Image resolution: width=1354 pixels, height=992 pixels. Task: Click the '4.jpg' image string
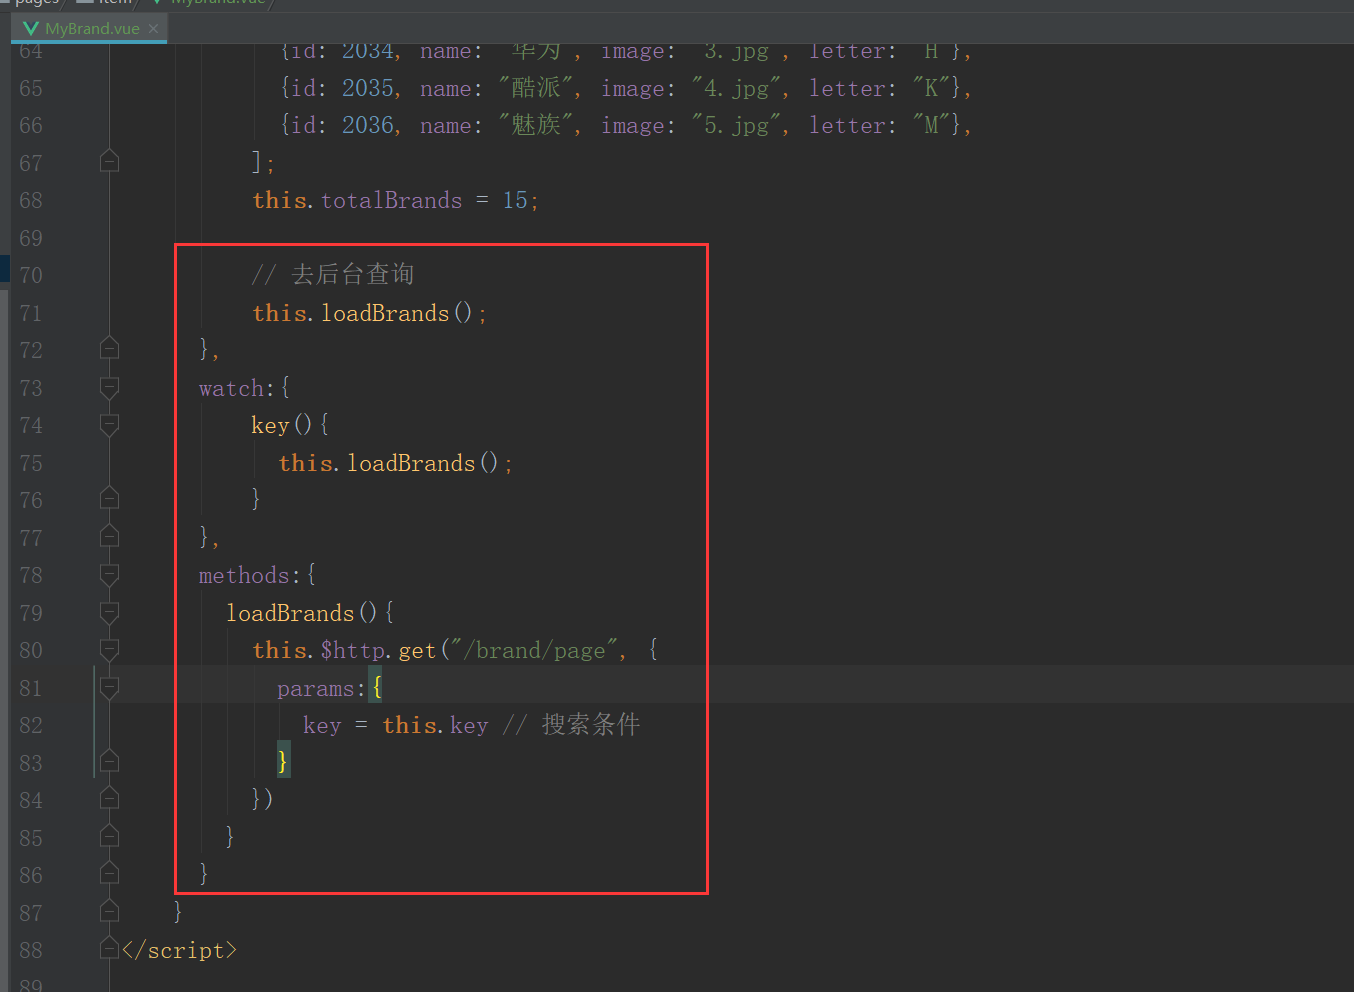point(736,88)
